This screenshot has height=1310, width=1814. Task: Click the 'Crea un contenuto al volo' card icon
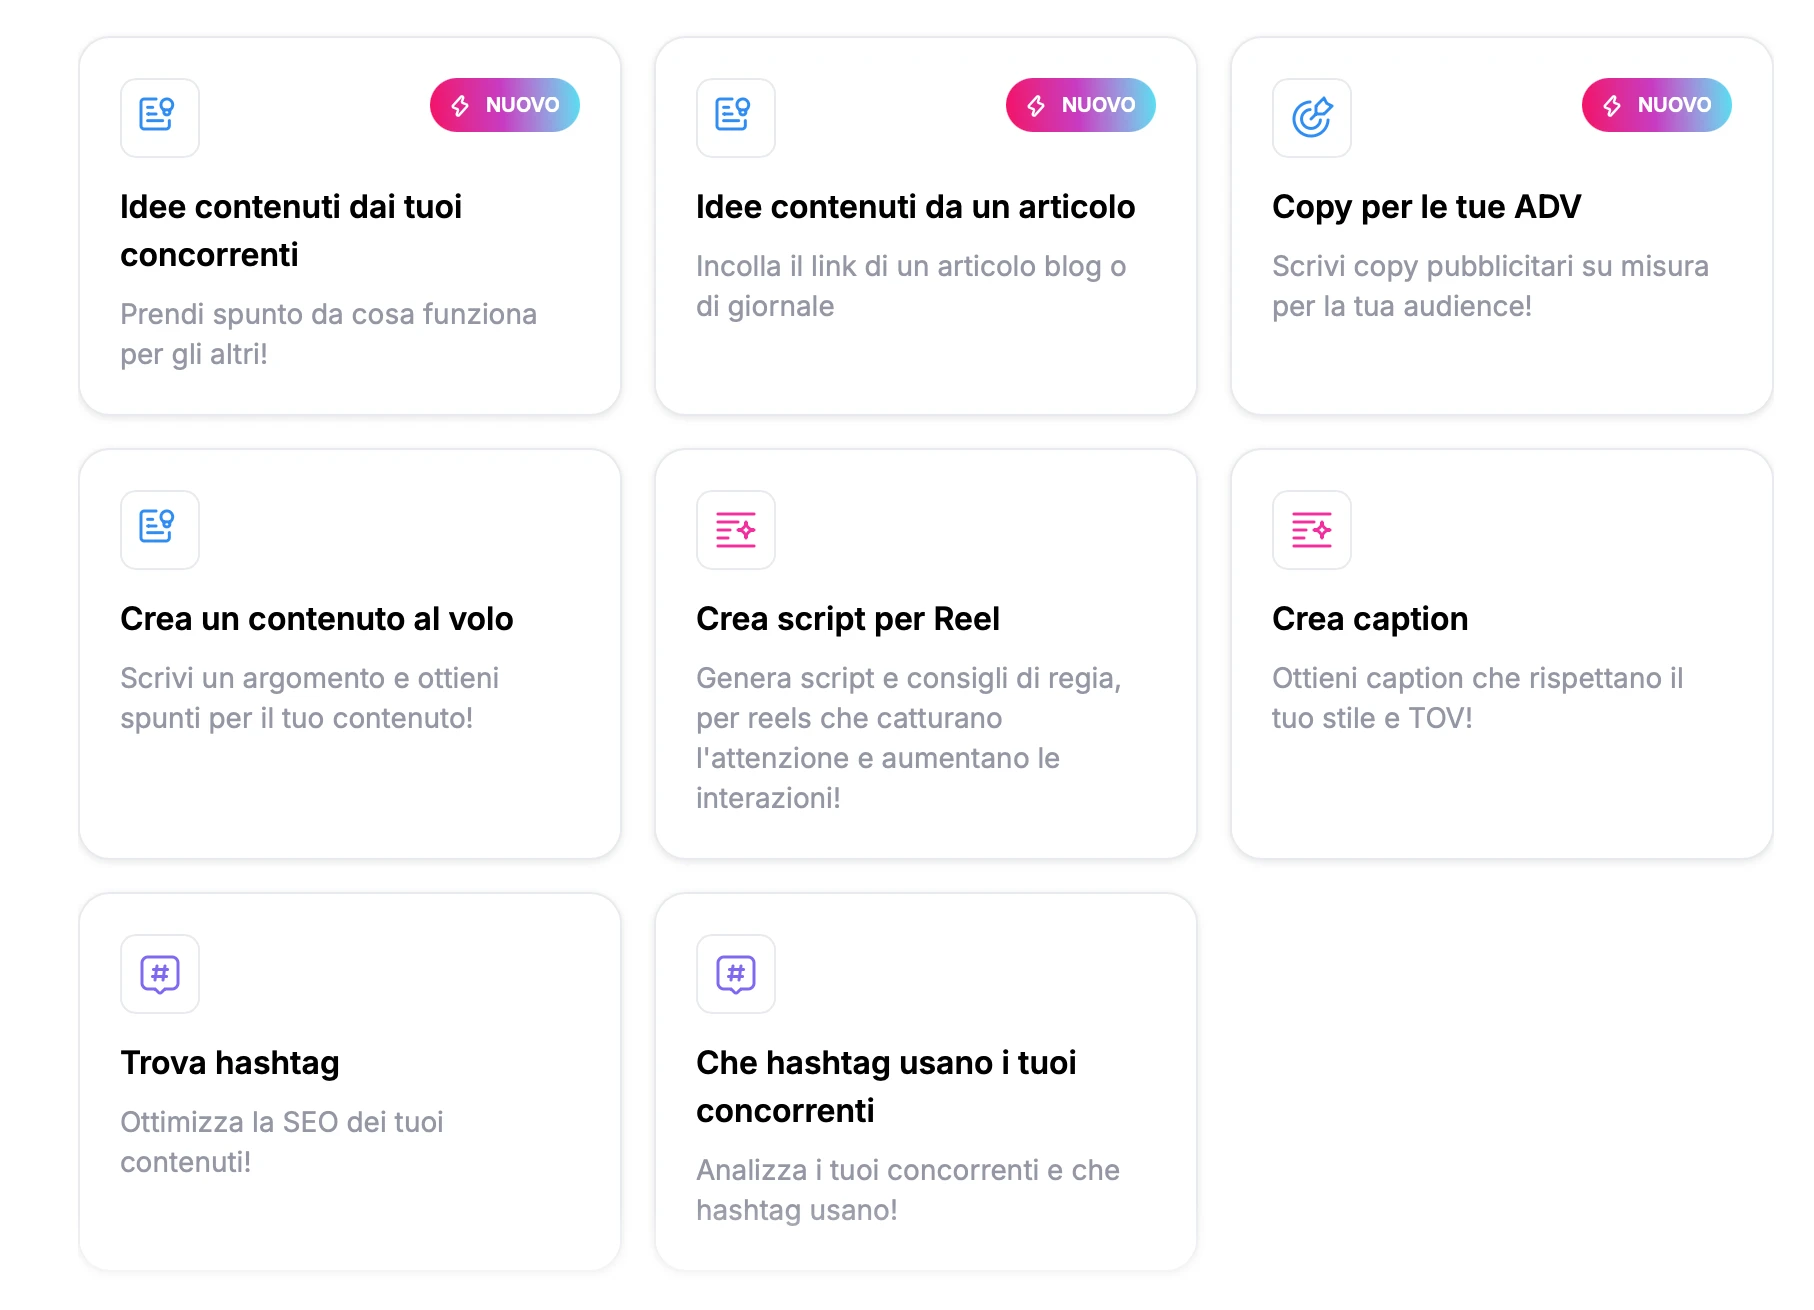160,530
